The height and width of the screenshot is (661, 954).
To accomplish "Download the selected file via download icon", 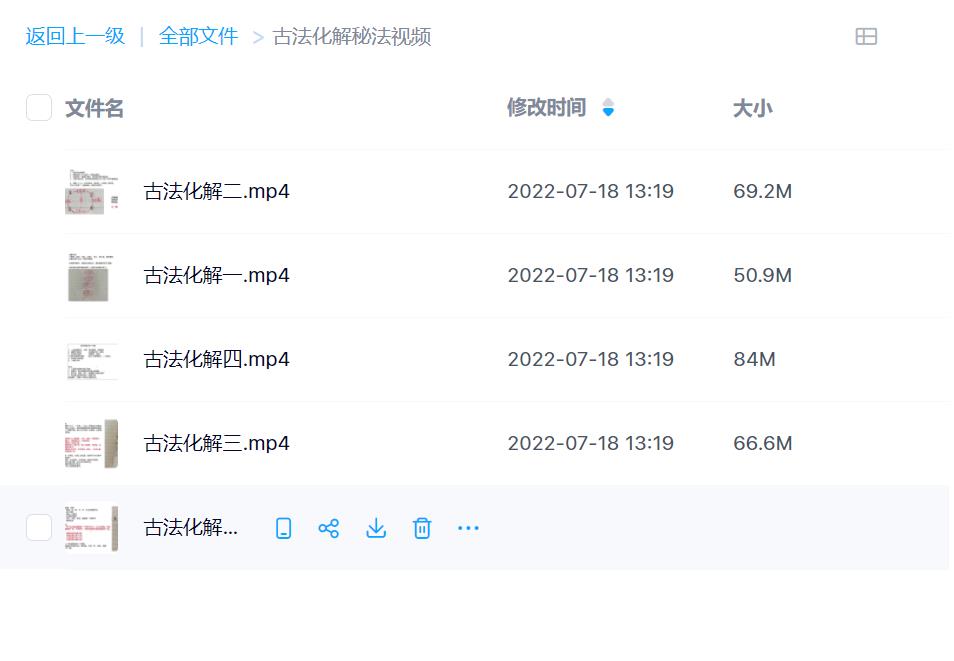I will pos(376,528).
